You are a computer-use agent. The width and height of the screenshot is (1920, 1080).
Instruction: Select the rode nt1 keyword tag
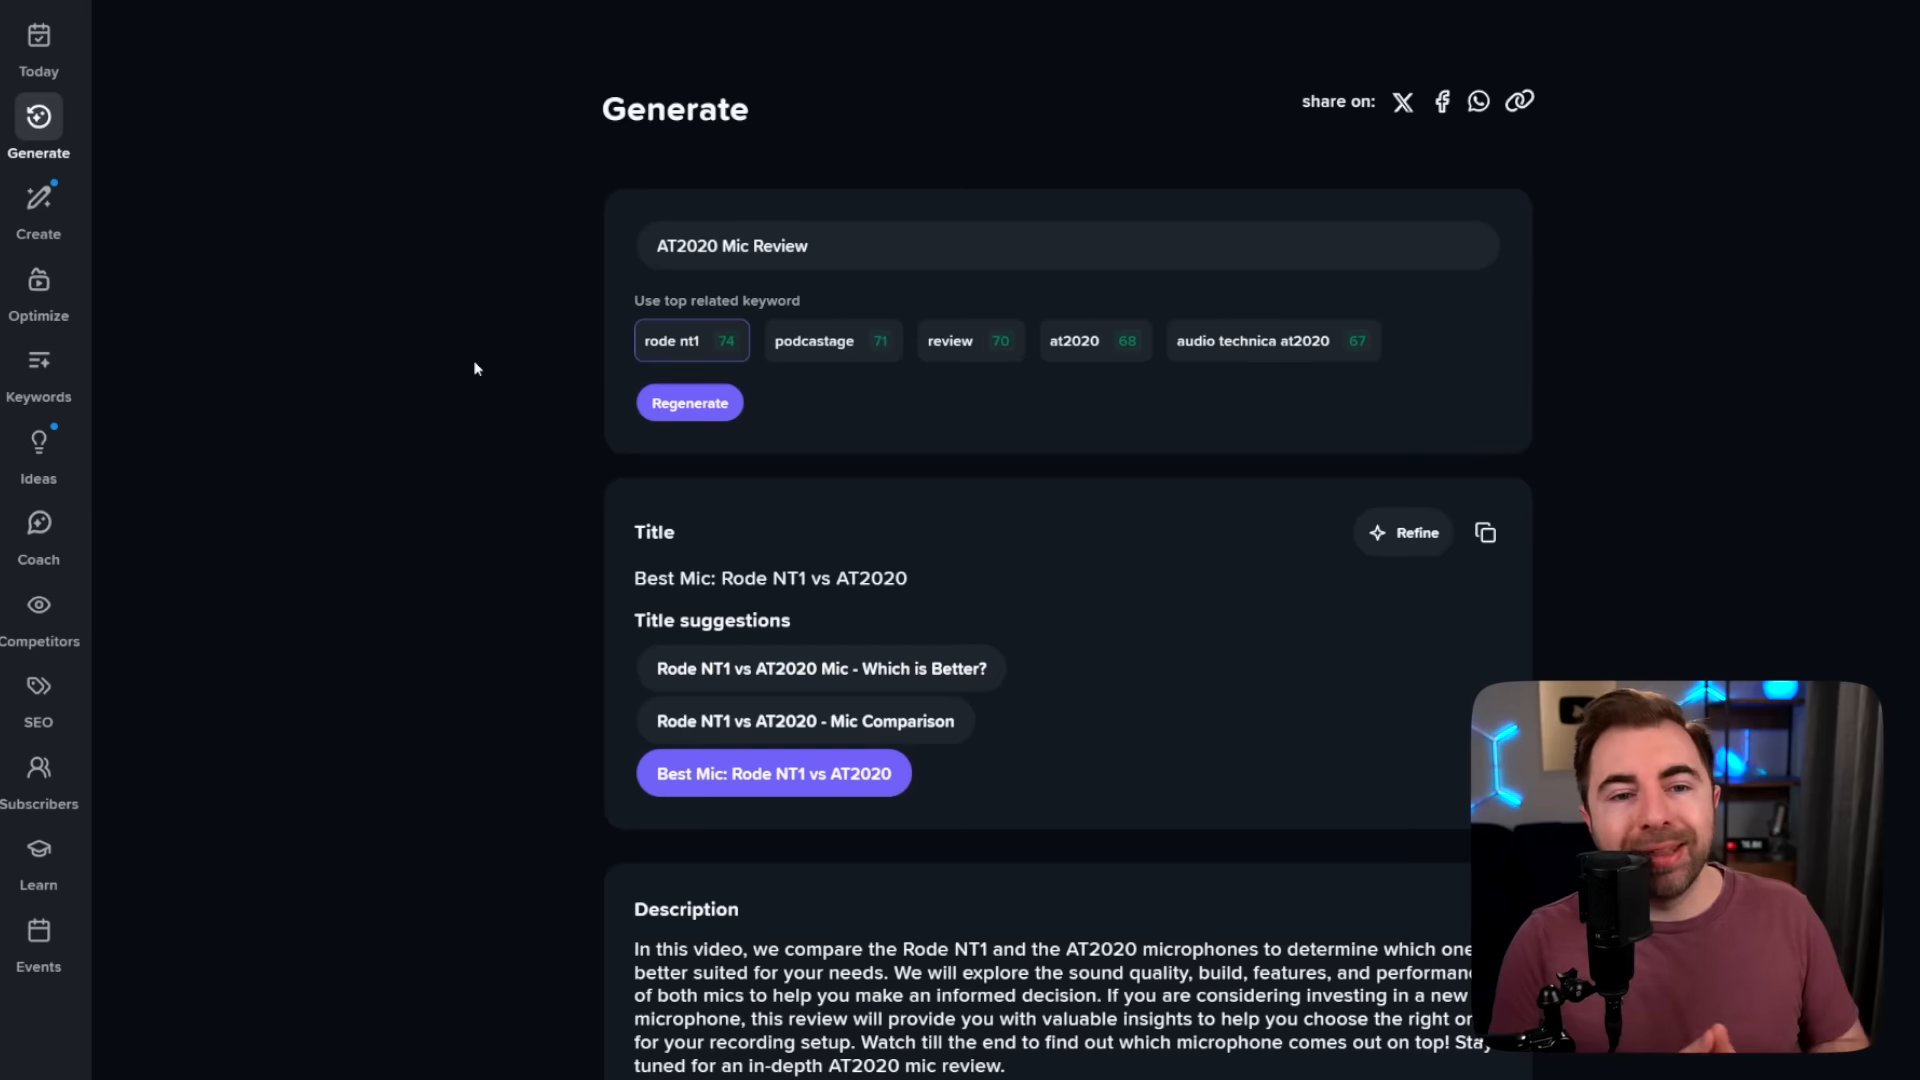[688, 340]
